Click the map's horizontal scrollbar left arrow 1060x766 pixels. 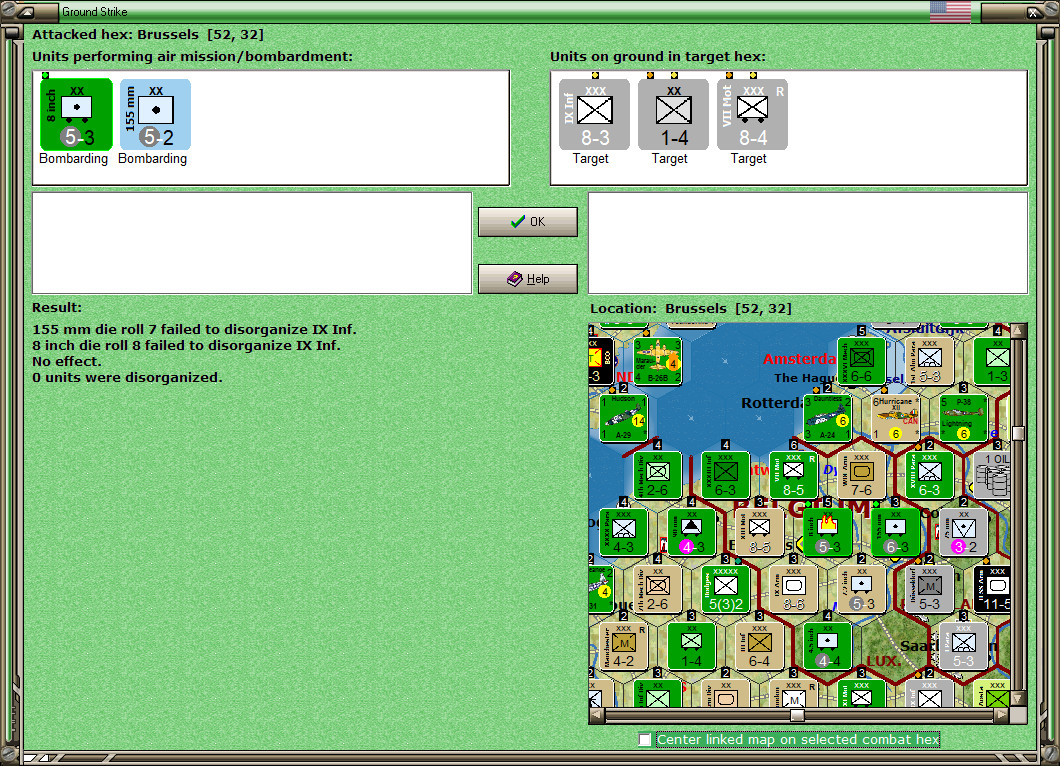[x=596, y=715]
